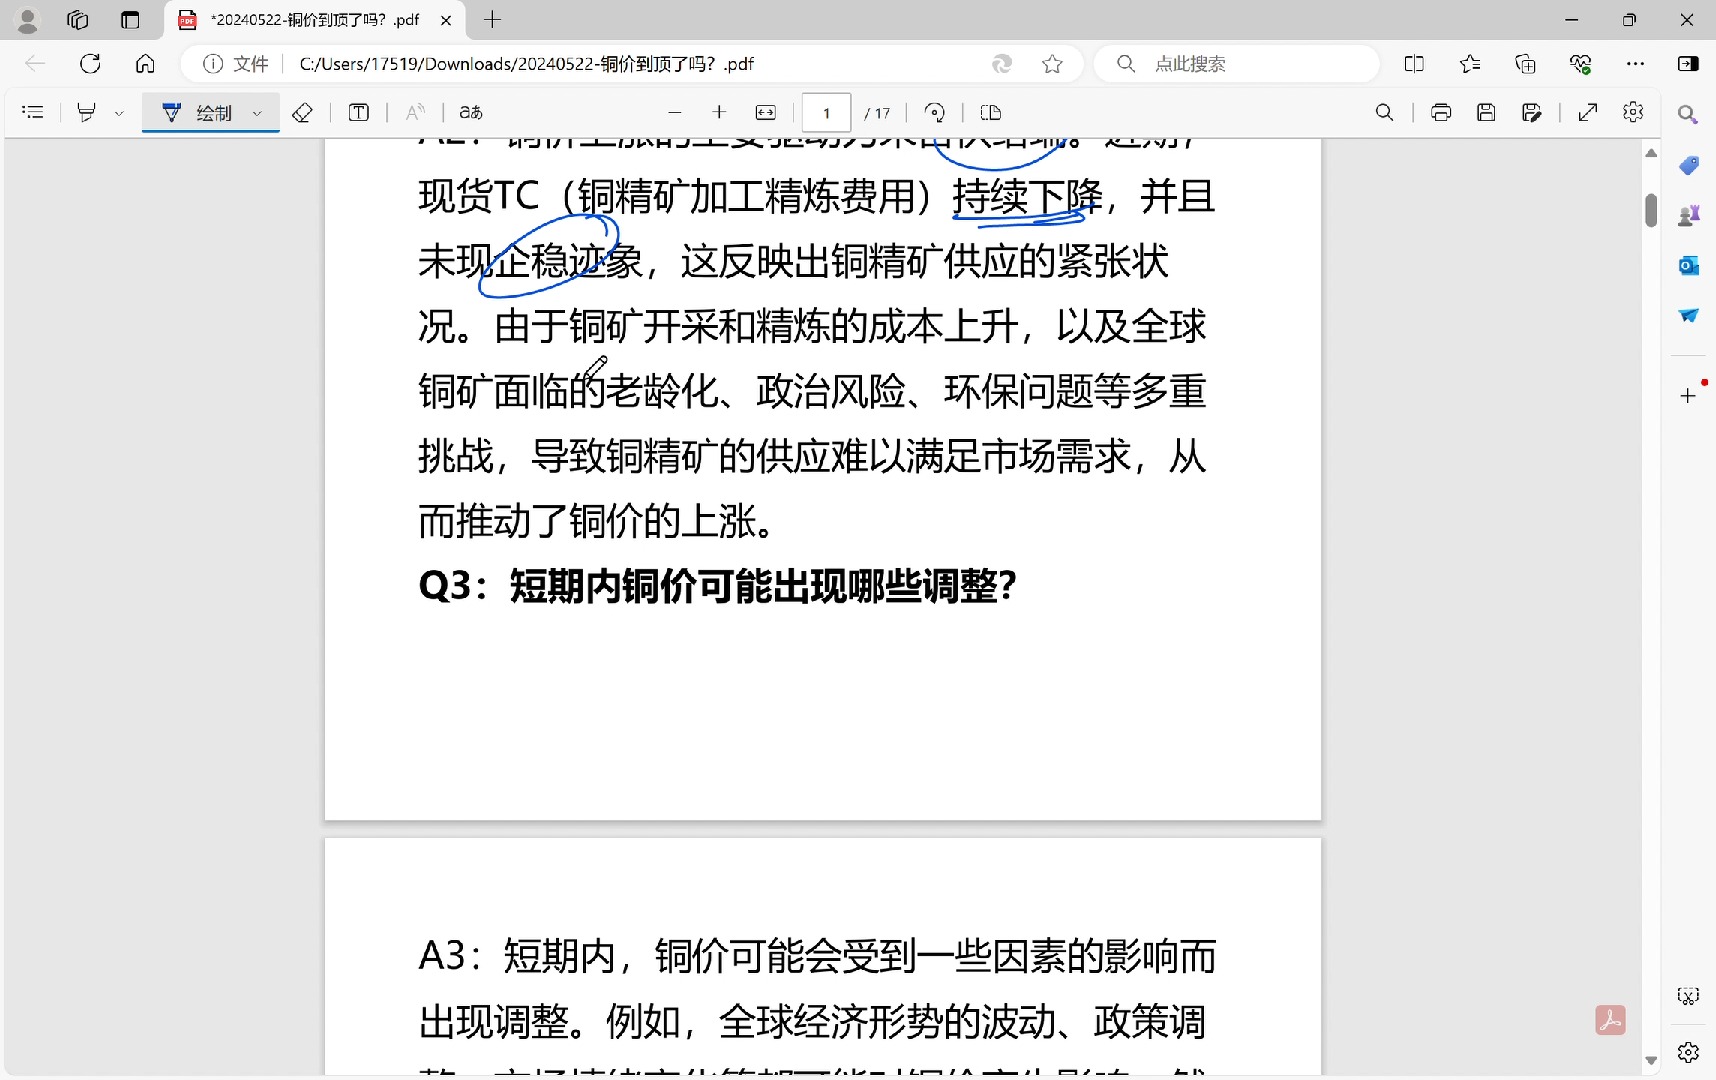Viewport: 1716px width, 1080px height.
Task: Open browser essentials heart icon
Action: pos(1580,64)
